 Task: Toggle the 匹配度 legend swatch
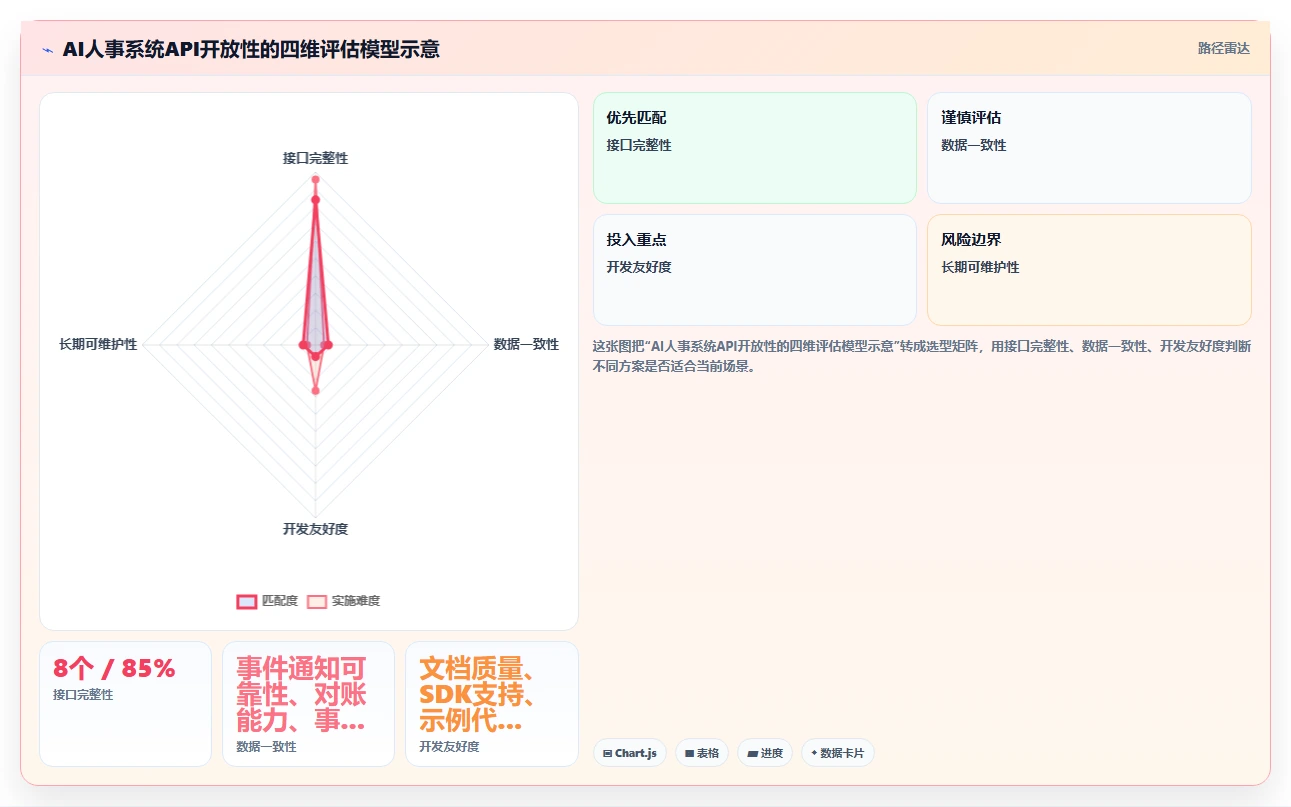pyautogui.click(x=247, y=601)
